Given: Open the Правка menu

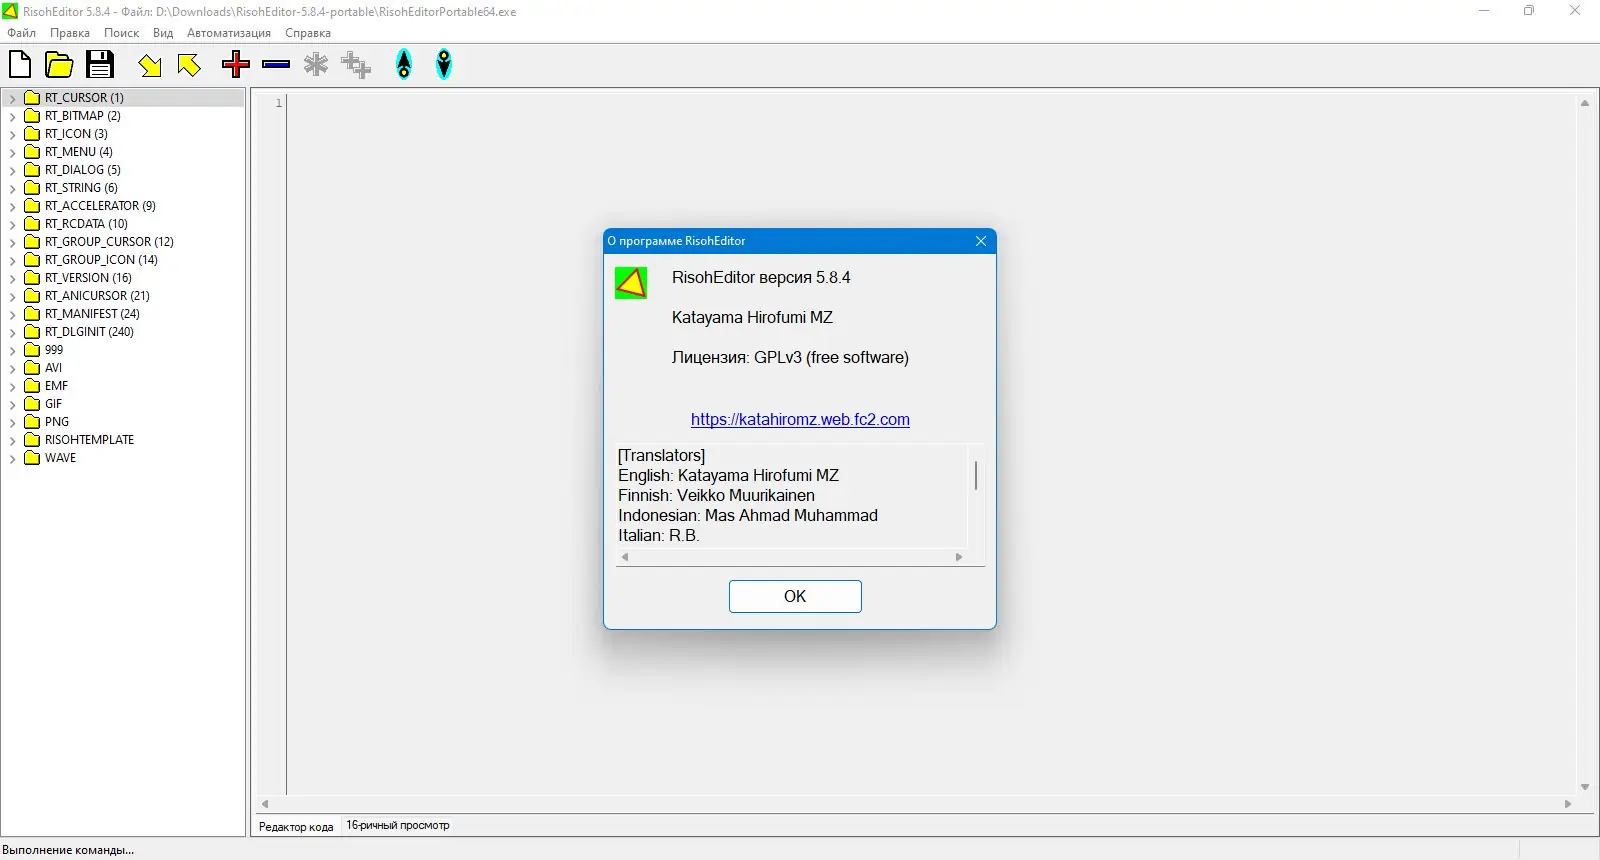Looking at the screenshot, I should pyautogui.click(x=70, y=33).
